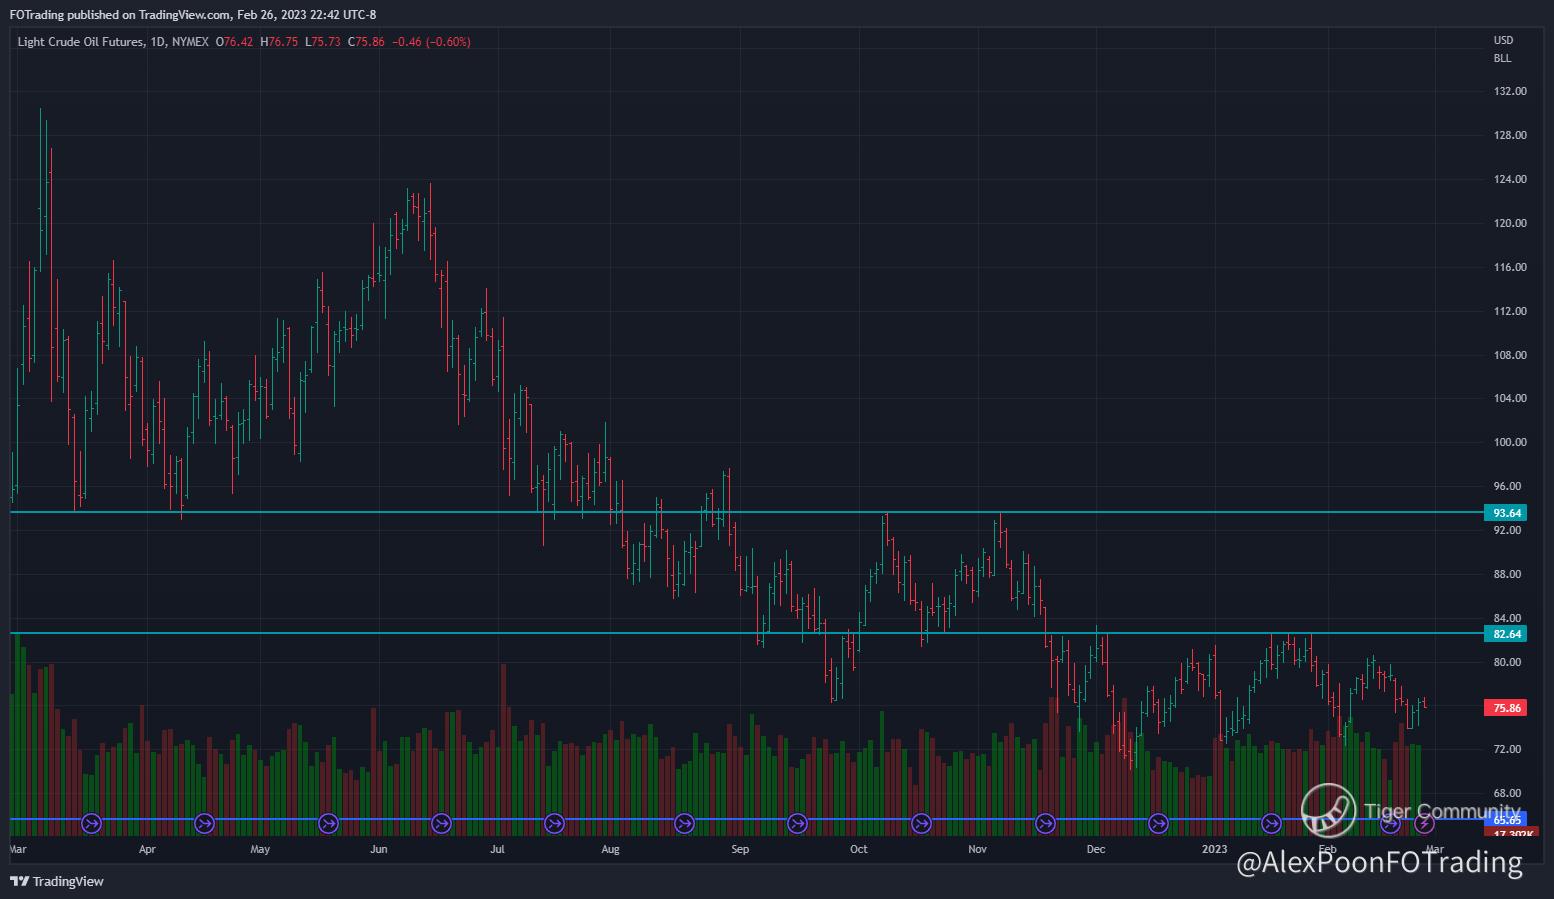Click the purple lightning bolt event icon
Screen dimensions: 1554x899
[x=1424, y=824]
